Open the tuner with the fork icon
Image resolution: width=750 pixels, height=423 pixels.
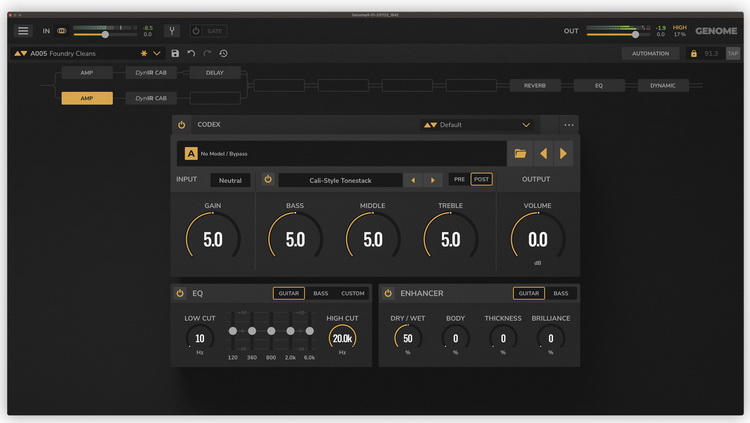(x=172, y=31)
